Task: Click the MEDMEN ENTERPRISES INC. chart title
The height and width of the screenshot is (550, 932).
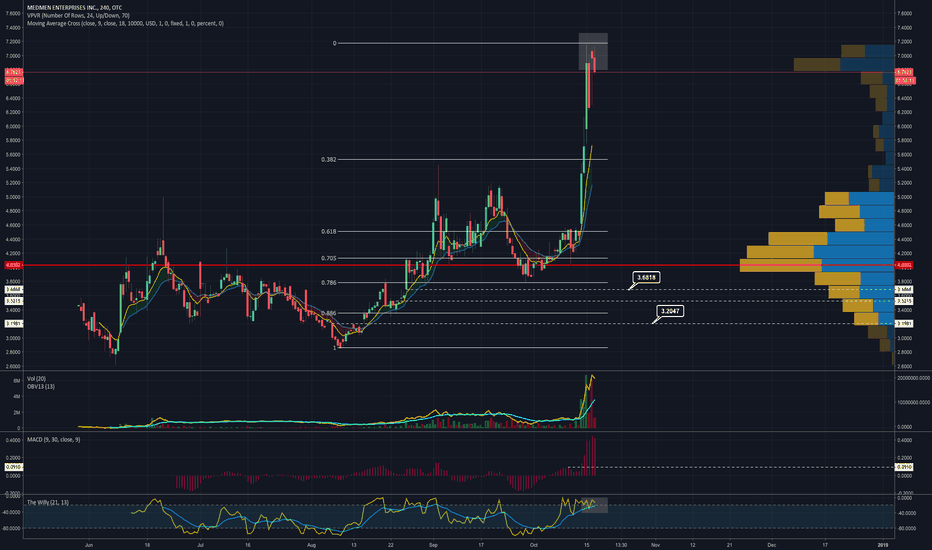Action: click(x=74, y=8)
